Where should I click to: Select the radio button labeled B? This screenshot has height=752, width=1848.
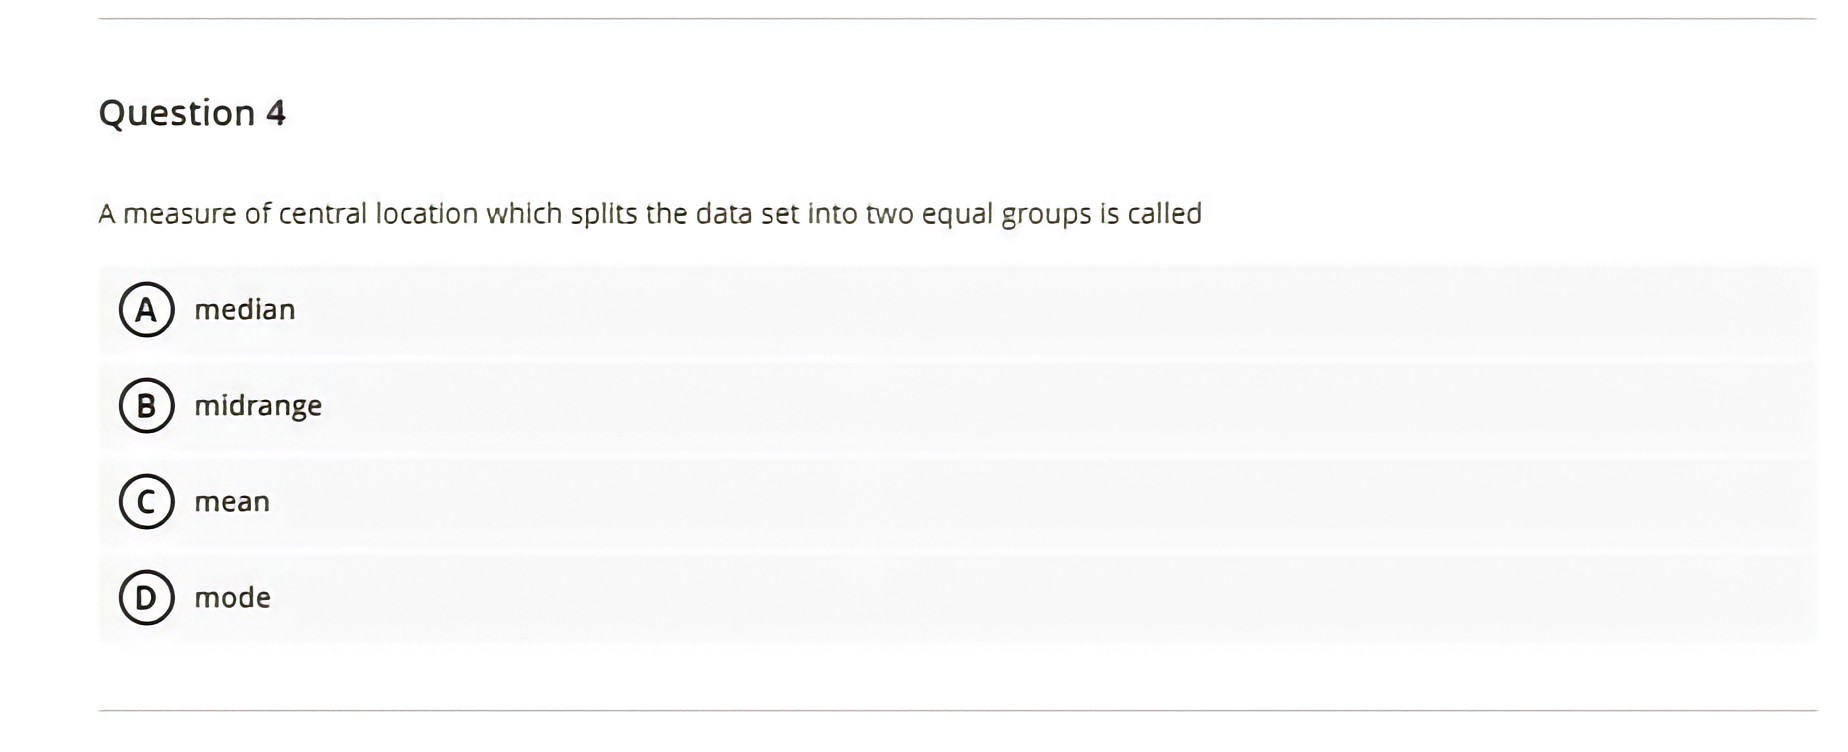[x=145, y=405]
